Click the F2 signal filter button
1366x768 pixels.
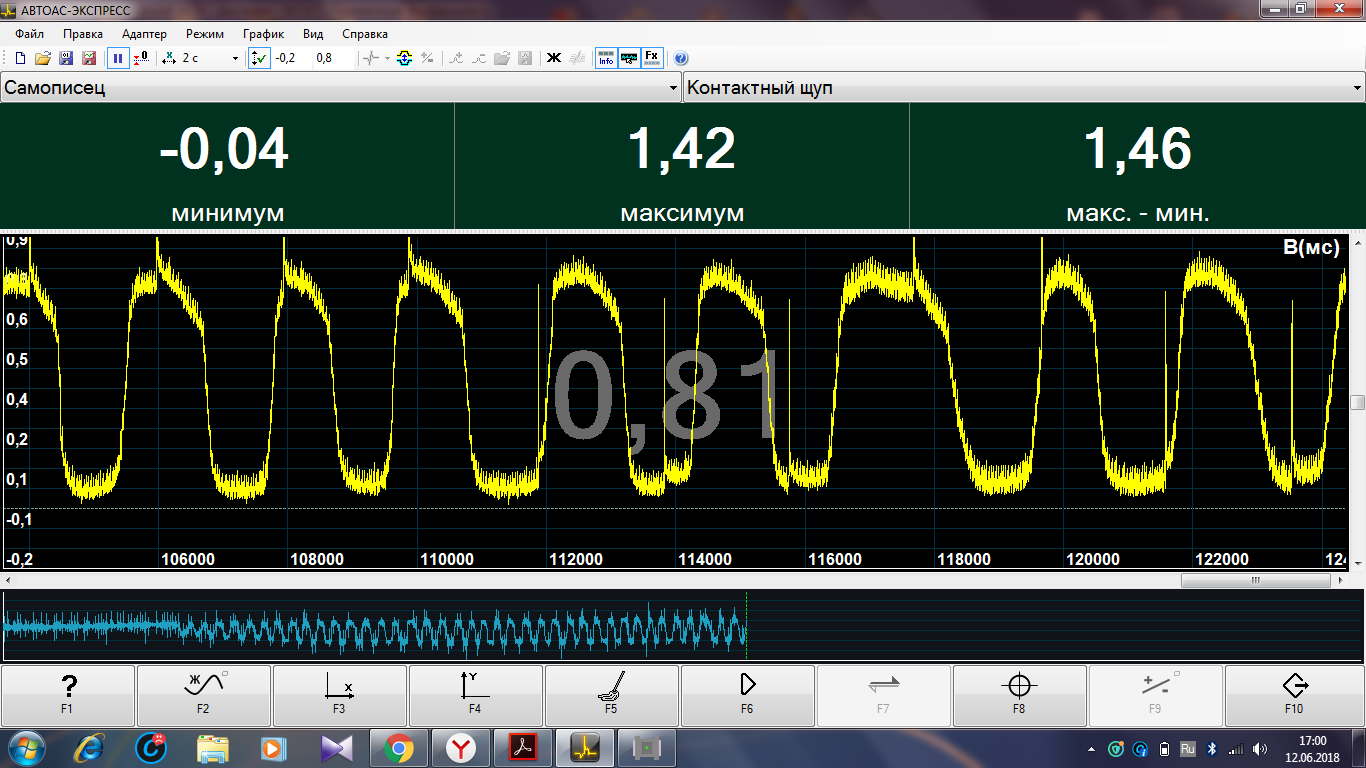click(x=204, y=695)
